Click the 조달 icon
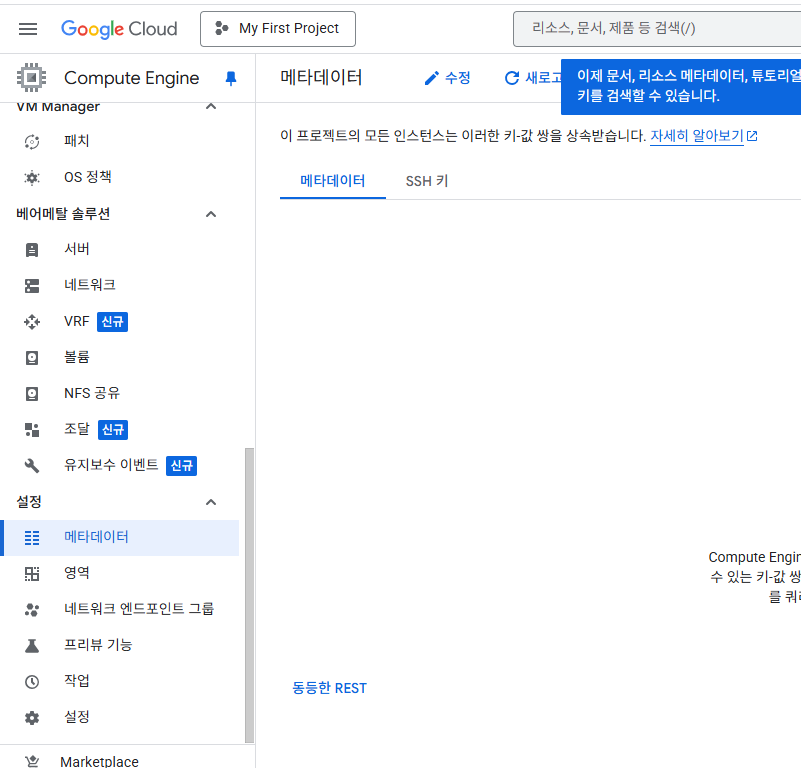801x768 pixels. pos(32,430)
